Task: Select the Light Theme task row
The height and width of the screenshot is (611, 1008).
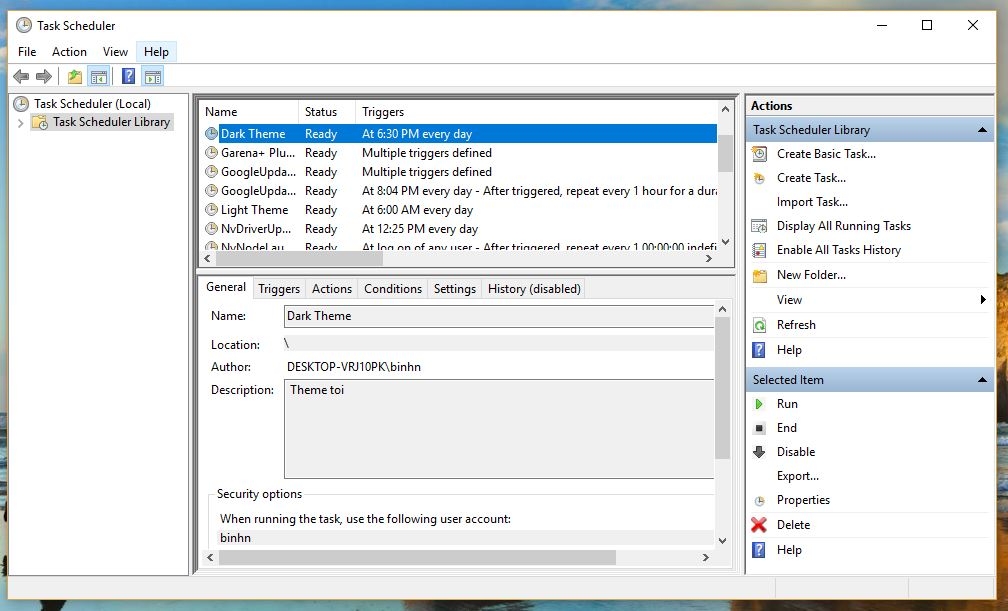Action: pyautogui.click(x=254, y=210)
